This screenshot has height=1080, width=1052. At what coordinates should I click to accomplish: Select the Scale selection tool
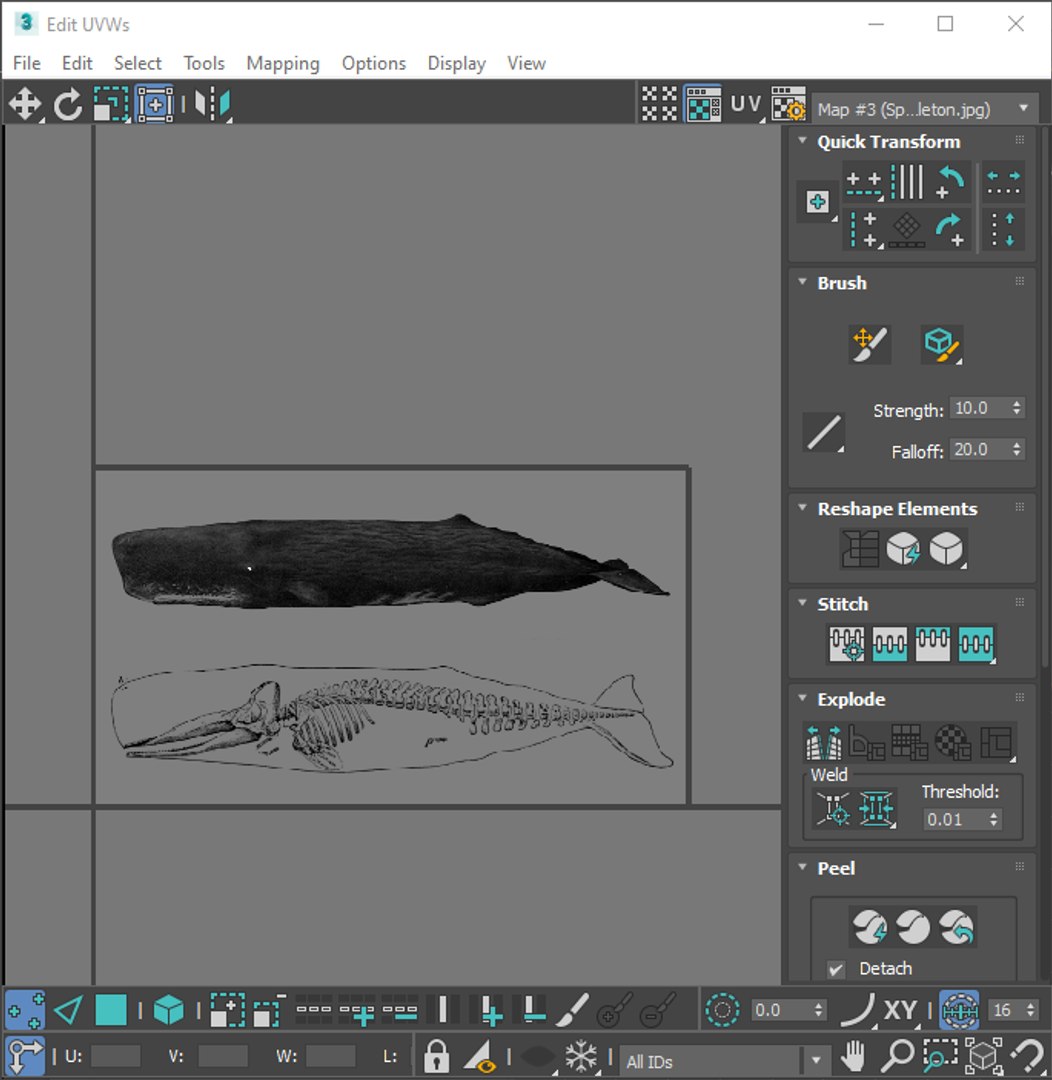pyautogui.click(x=111, y=105)
